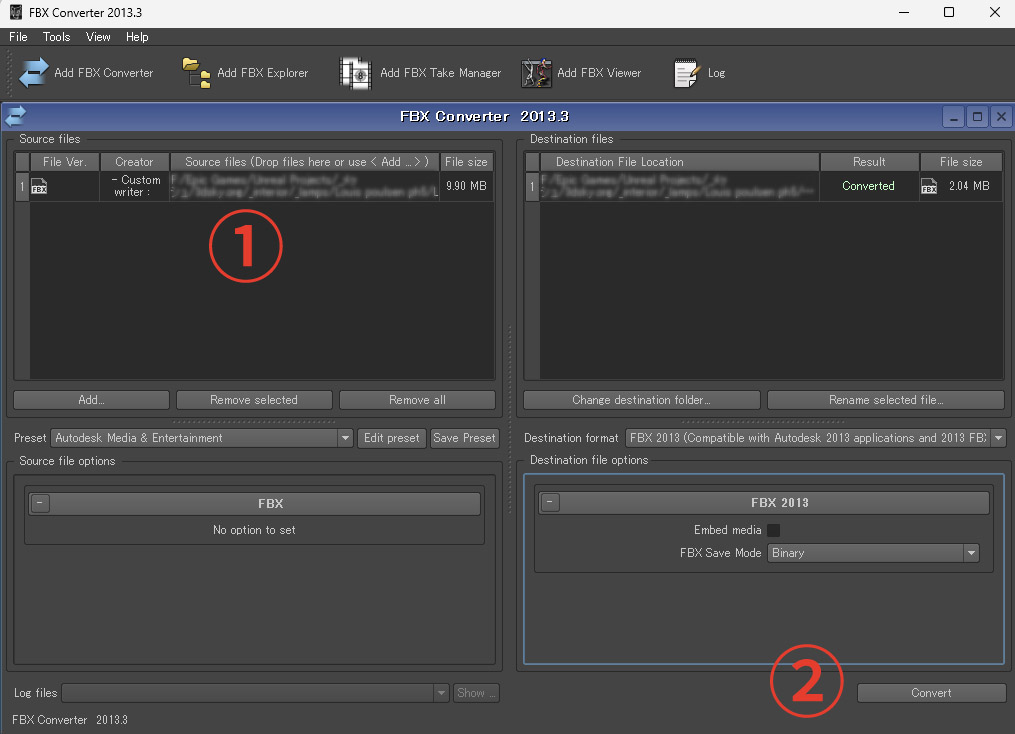1015x734 pixels.
Task: Enable the Embed media checkbox
Action: 773,530
